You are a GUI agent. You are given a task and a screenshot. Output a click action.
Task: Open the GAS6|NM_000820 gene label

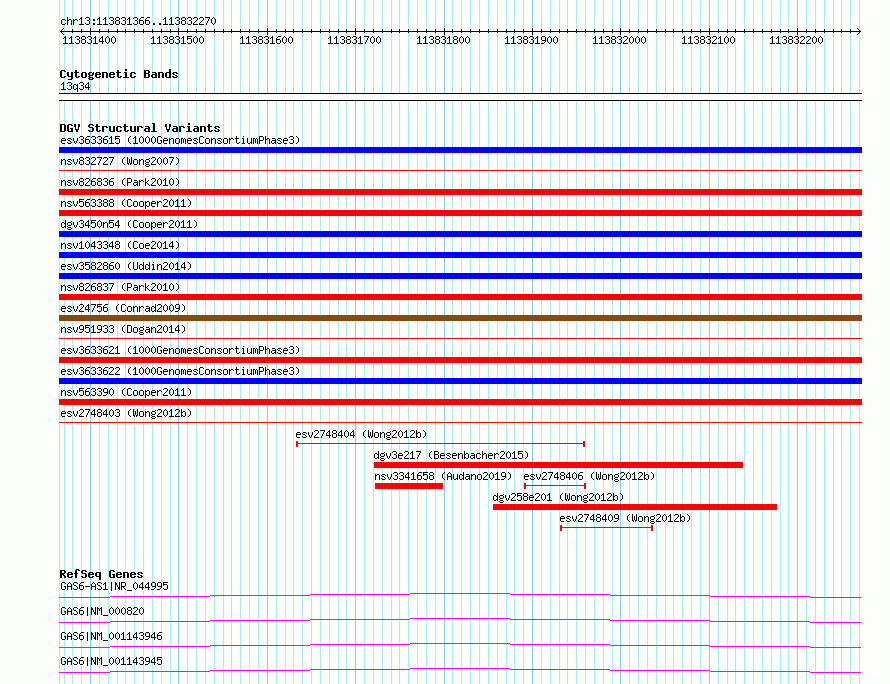[x=102, y=611]
